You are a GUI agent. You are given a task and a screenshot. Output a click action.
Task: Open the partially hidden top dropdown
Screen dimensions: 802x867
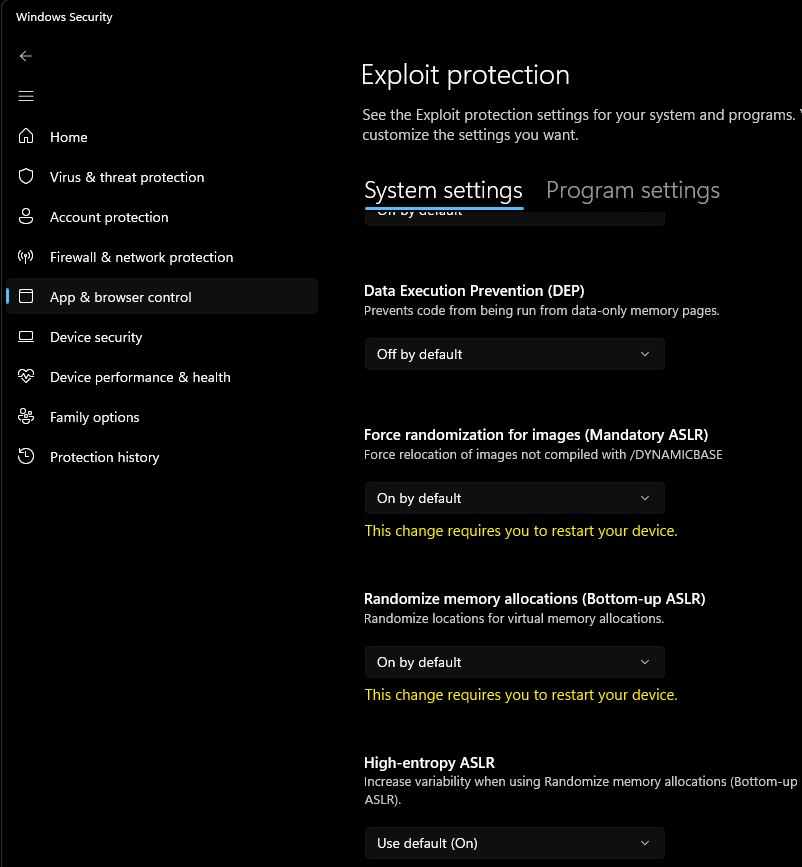click(514, 217)
